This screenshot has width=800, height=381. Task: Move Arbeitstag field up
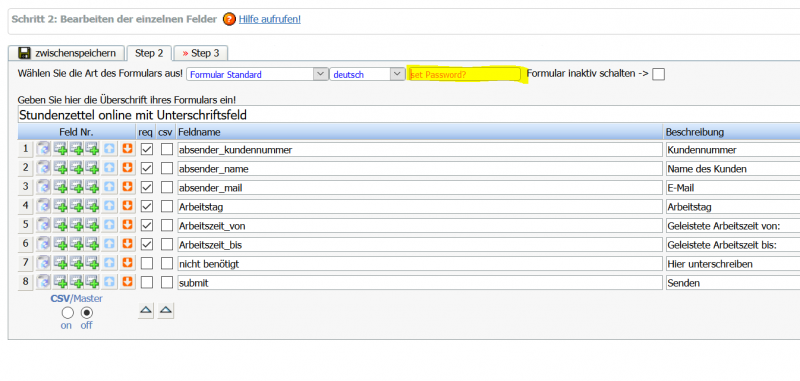coord(110,206)
